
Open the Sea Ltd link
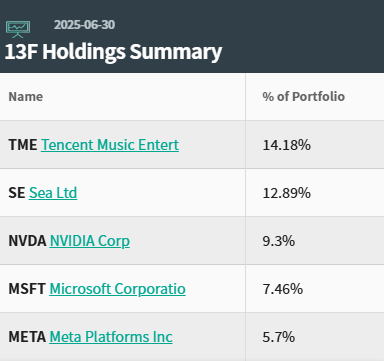[53, 193]
